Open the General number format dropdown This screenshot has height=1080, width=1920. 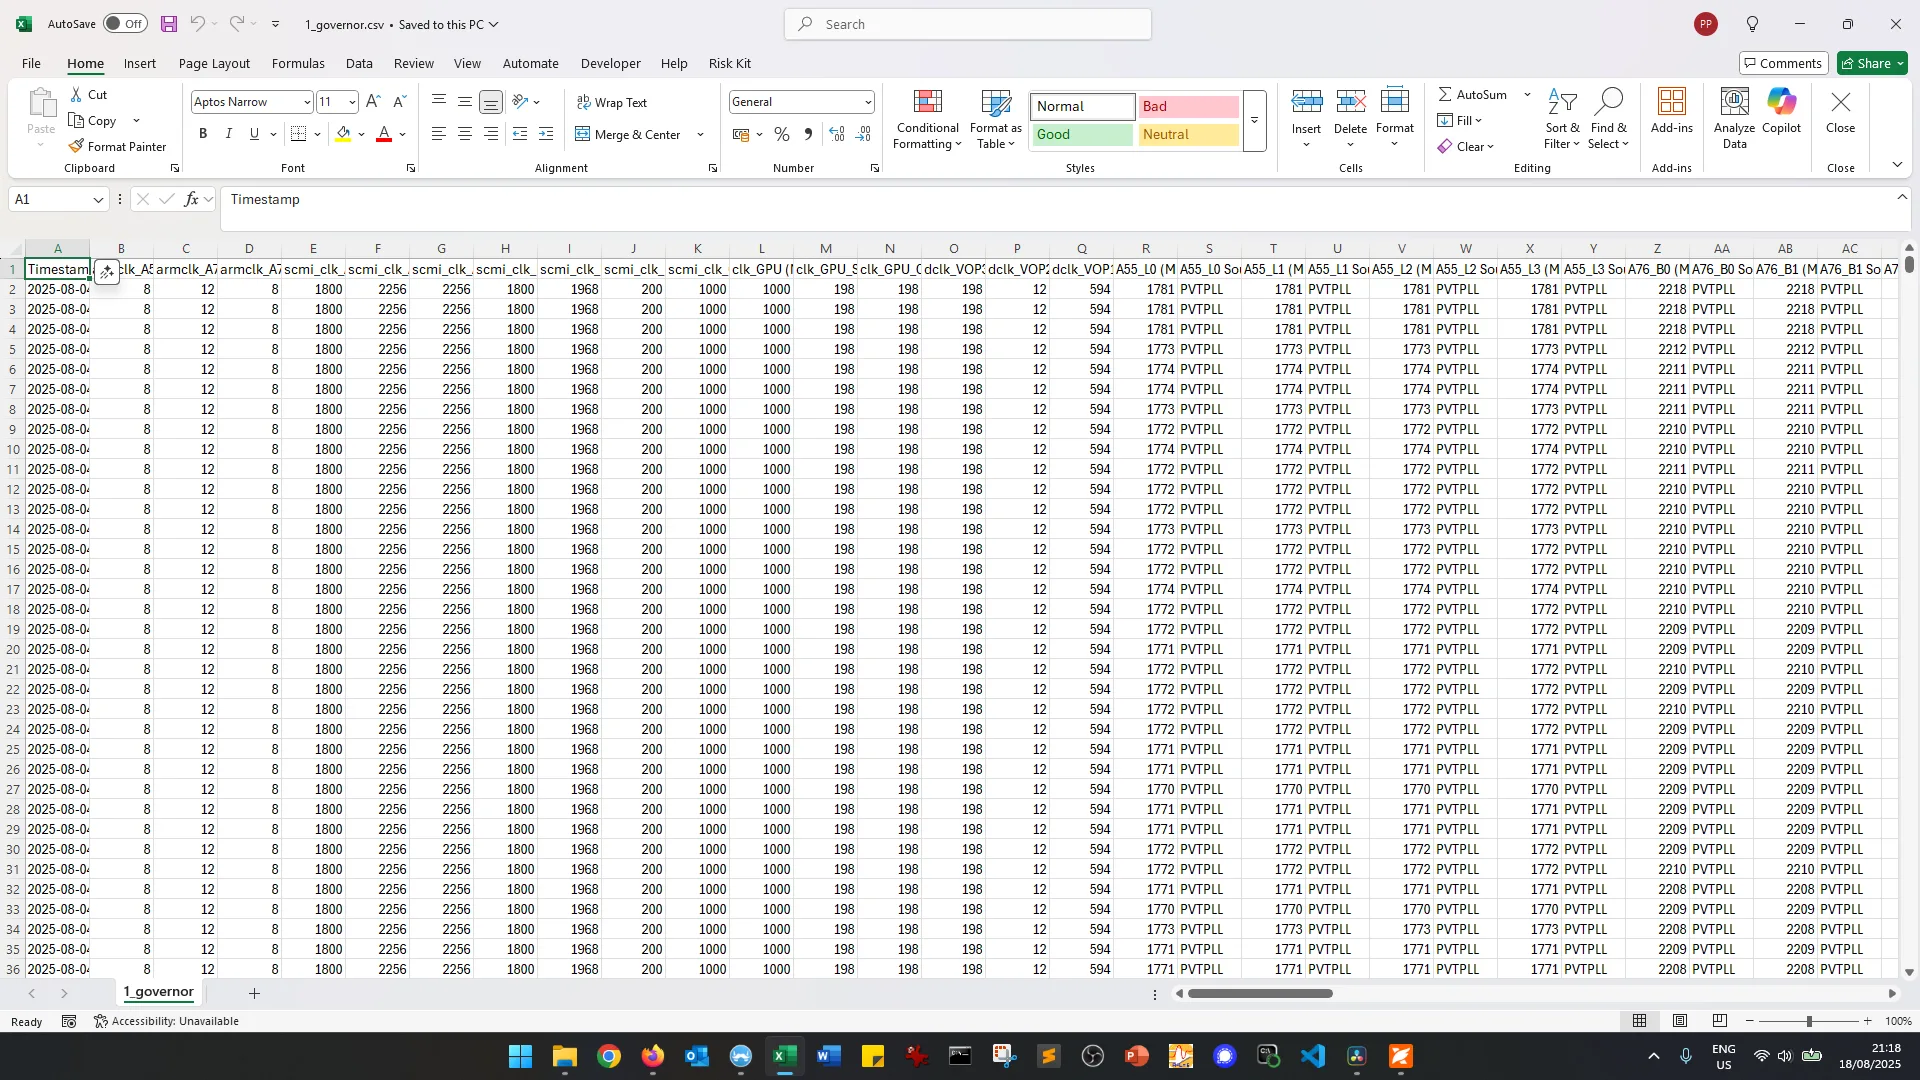(x=867, y=102)
